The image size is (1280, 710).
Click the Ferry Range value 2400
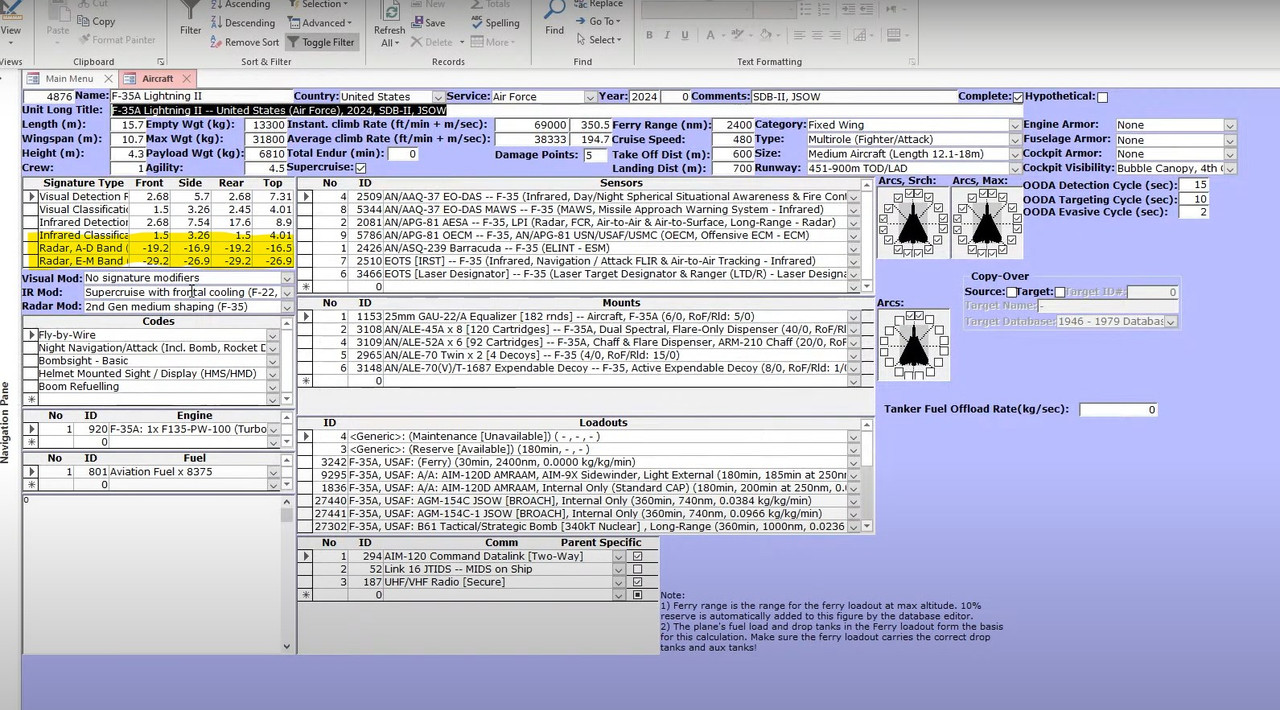[734, 125]
